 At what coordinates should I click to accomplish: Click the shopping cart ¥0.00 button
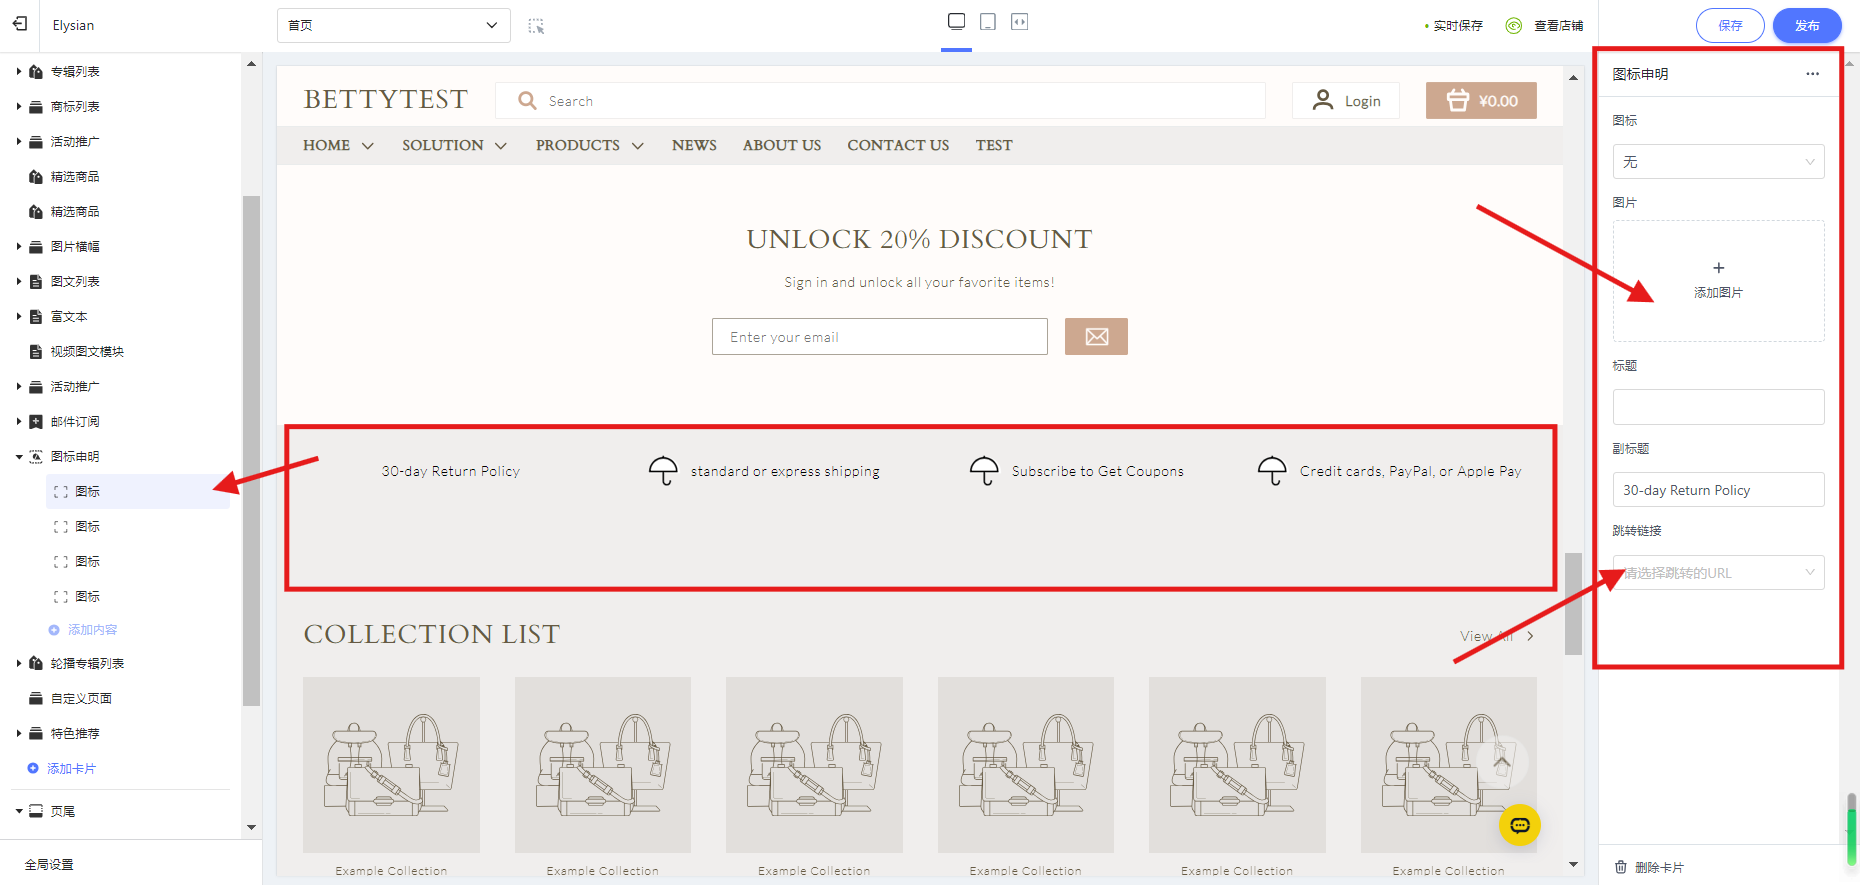[x=1480, y=101]
